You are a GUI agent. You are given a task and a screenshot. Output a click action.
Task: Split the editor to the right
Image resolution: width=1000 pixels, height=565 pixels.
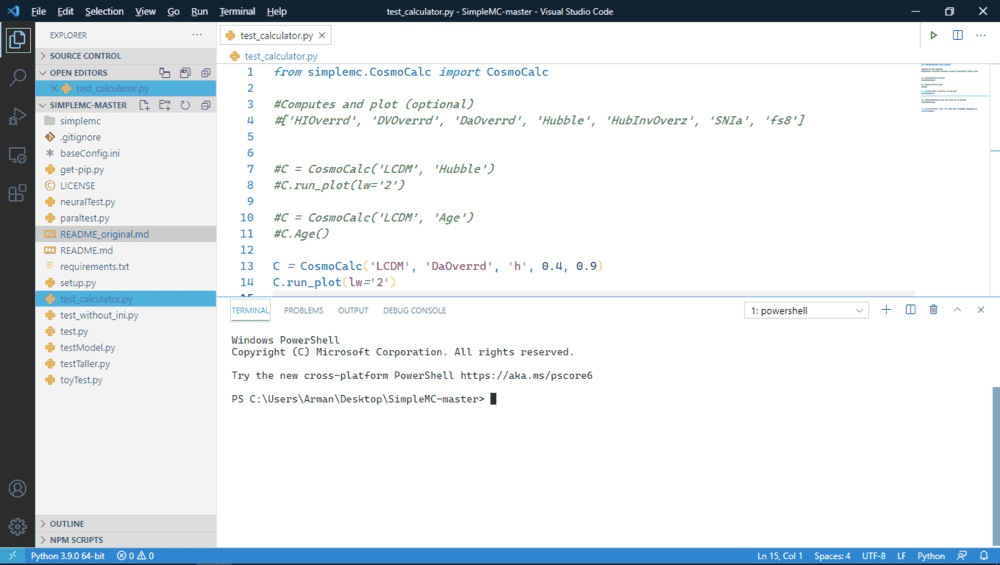(x=957, y=35)
